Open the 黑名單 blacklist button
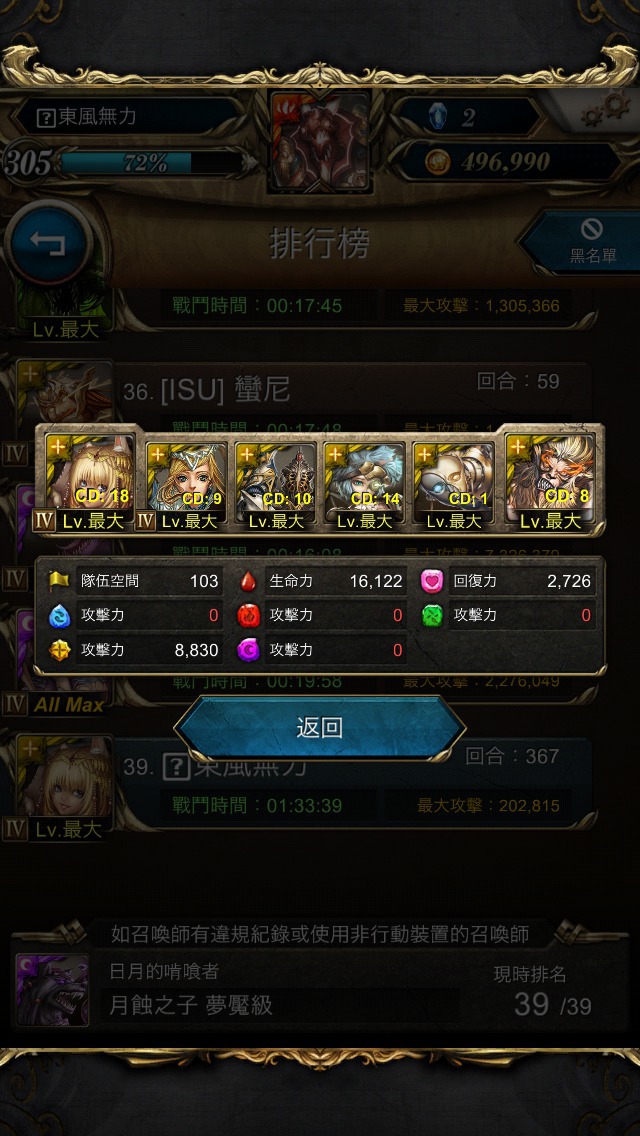Screen dimensions: 640x1136 point(586,241)
